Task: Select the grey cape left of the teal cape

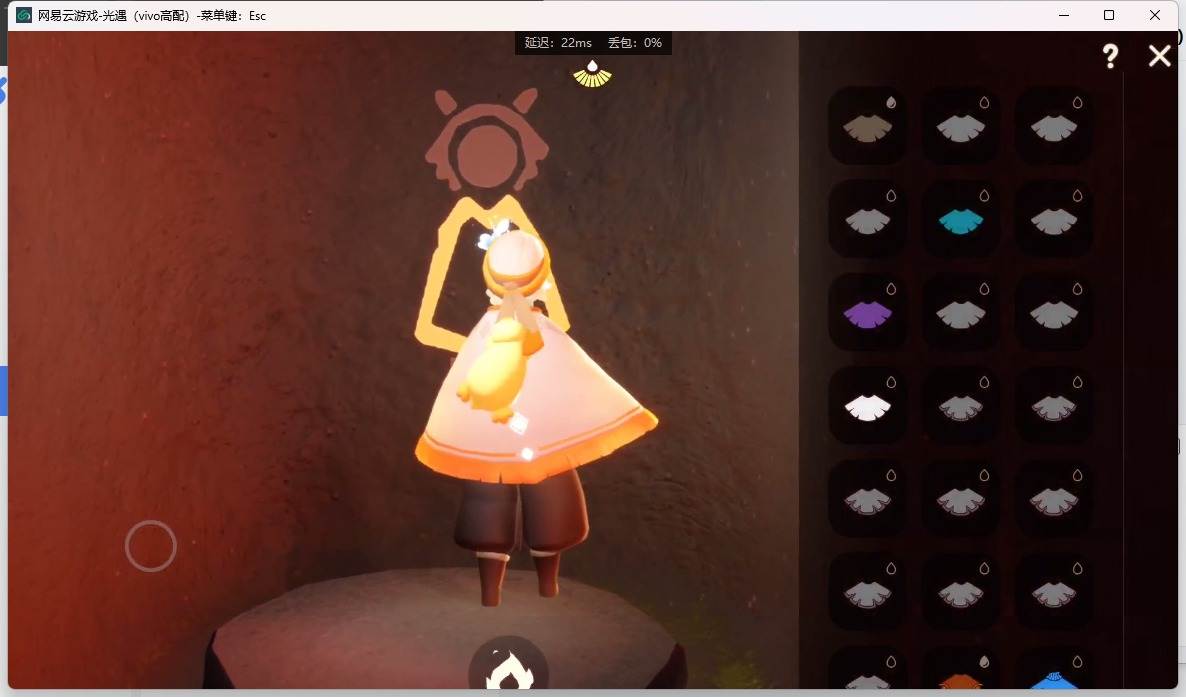Action: click(x=868, y=221)
